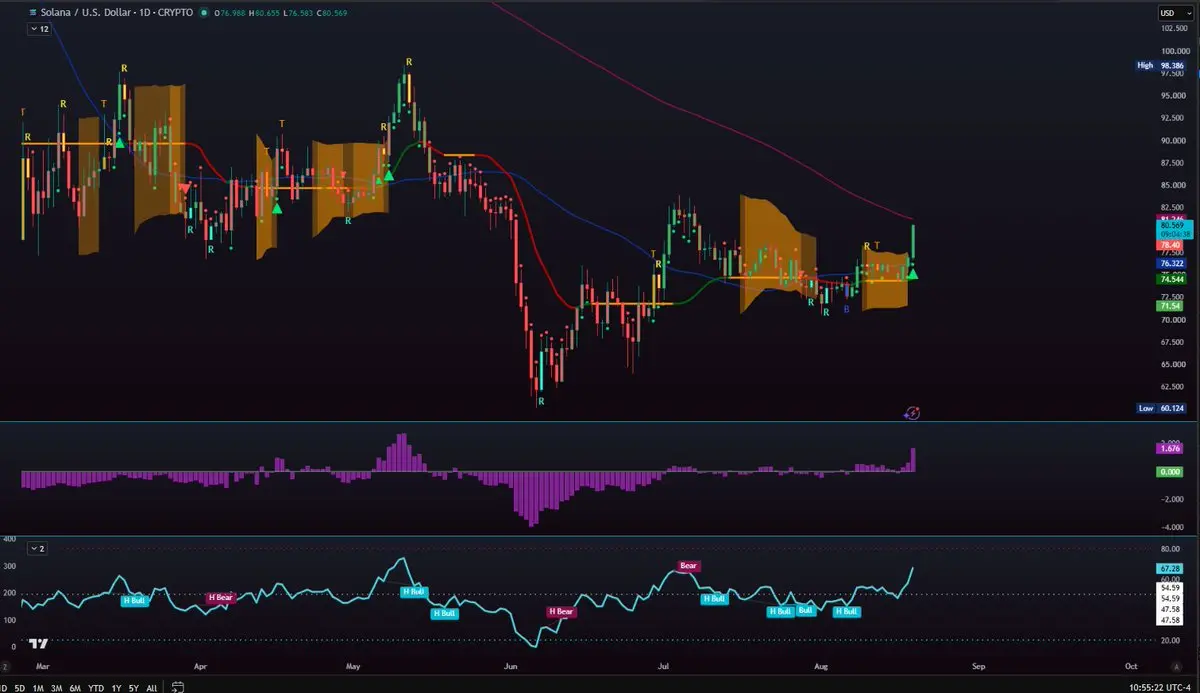Click the Solana symbol logo icon
Viewport: 1200px width, 693px height.
[35, 12]
